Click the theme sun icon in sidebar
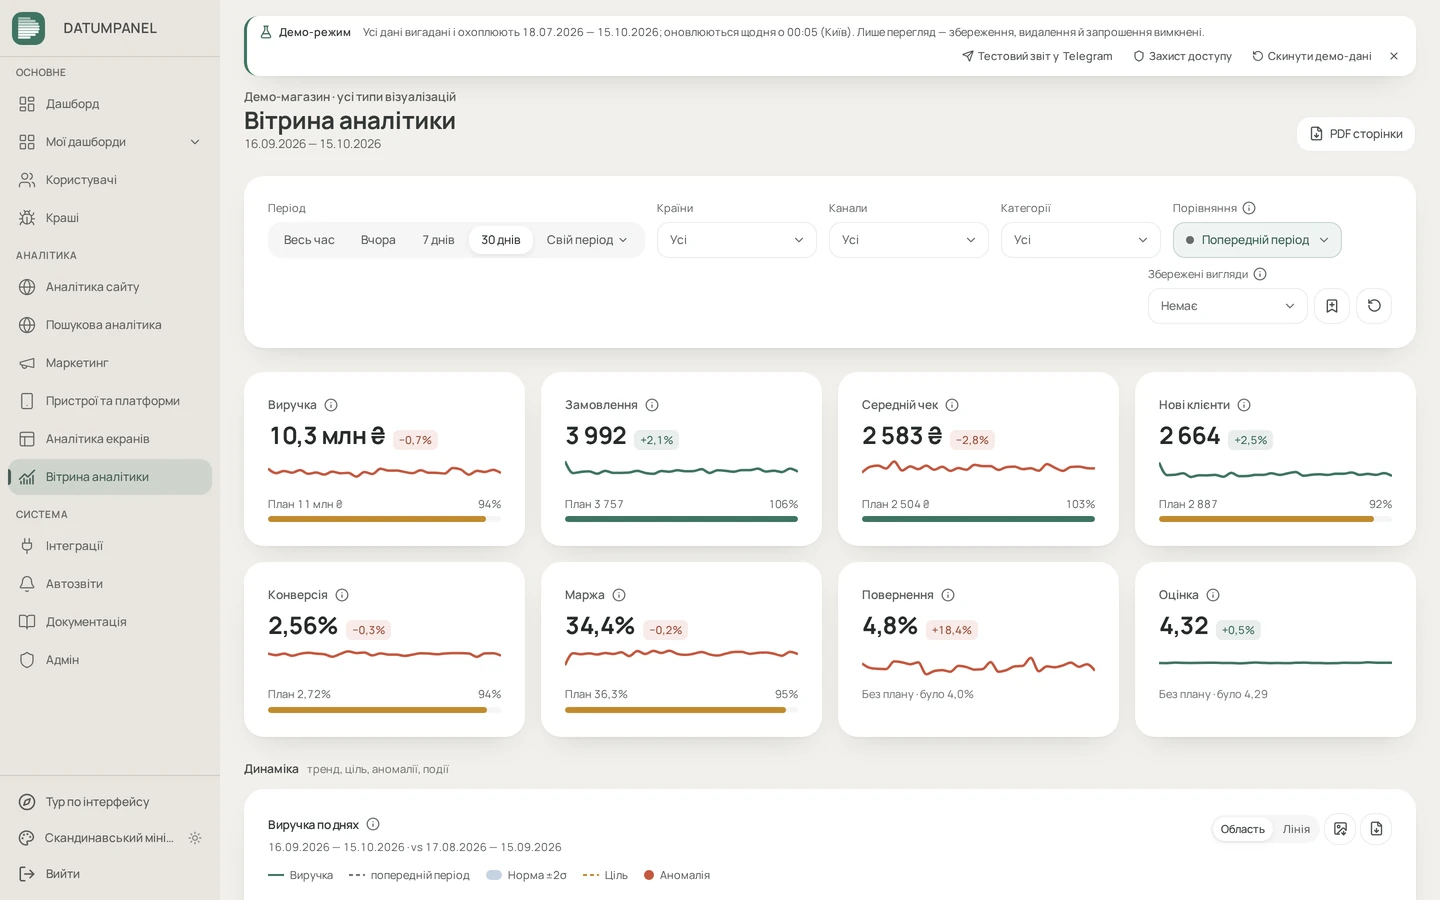Screen dimensions: 1440x900 (x=195, y=838)
